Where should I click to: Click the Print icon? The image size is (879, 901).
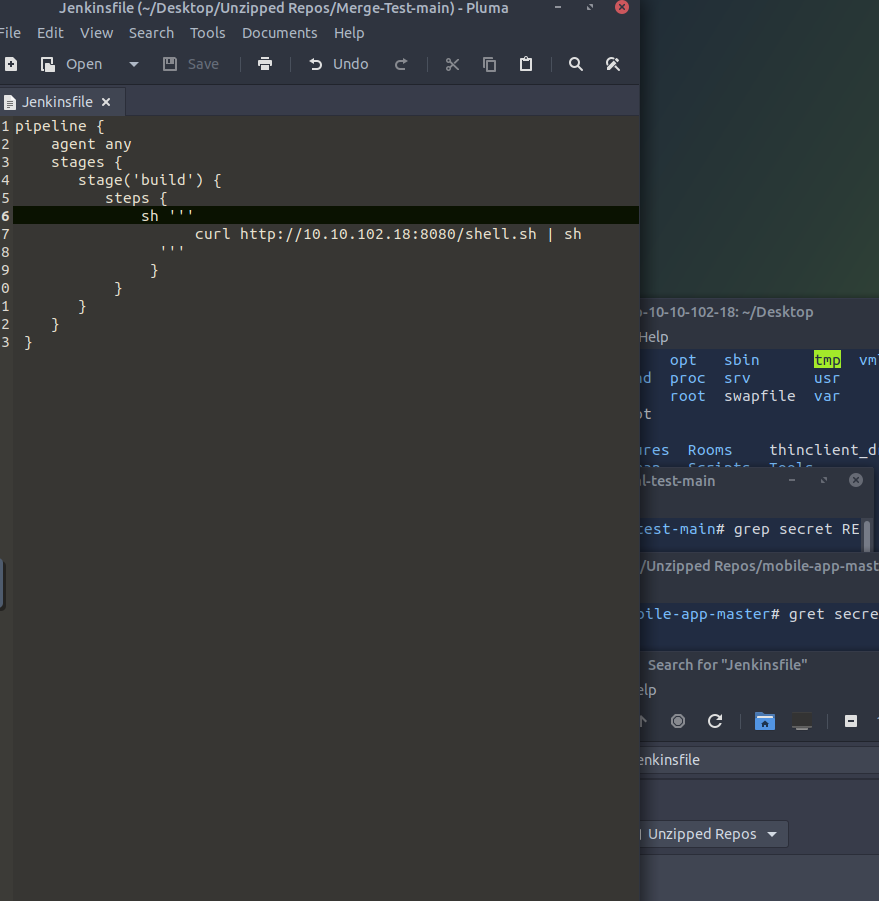click(x=265, y=64)
